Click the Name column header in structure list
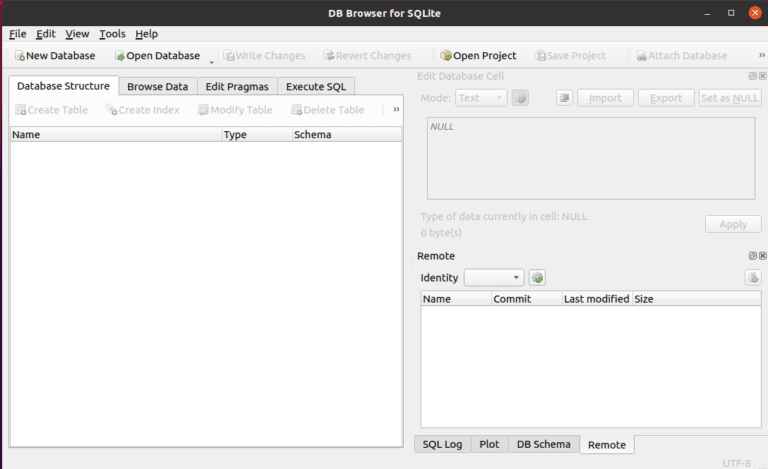The image size is (768, 469). point(116,135)
